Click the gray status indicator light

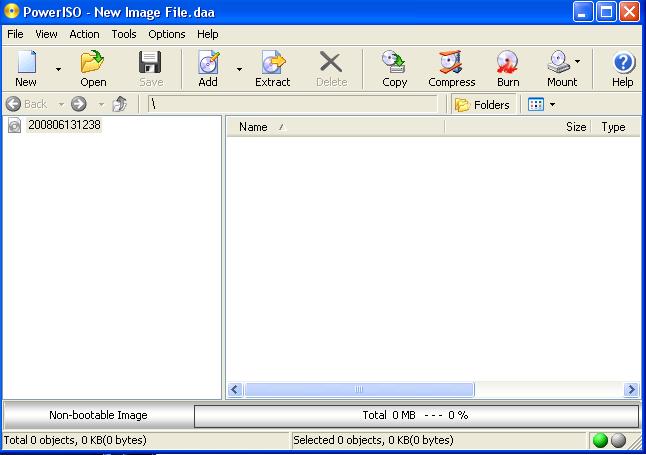point(618,440)
